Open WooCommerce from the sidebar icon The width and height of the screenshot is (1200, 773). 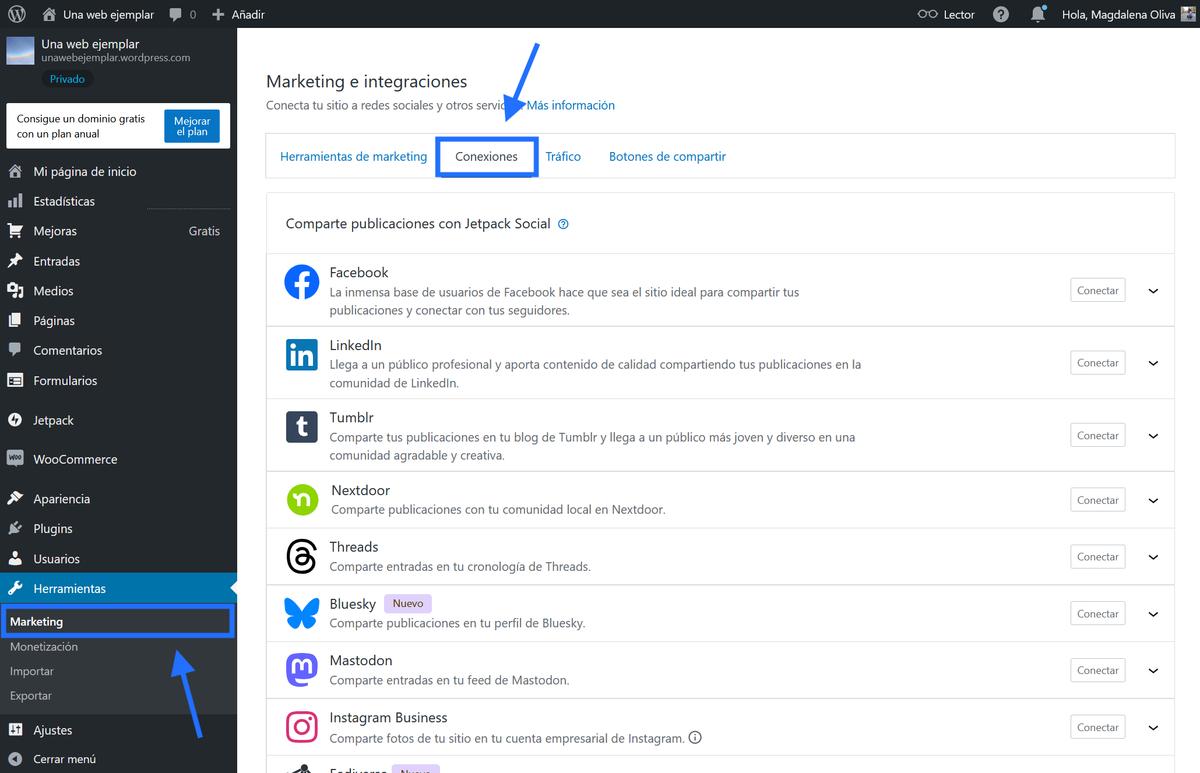coord(15,458)
